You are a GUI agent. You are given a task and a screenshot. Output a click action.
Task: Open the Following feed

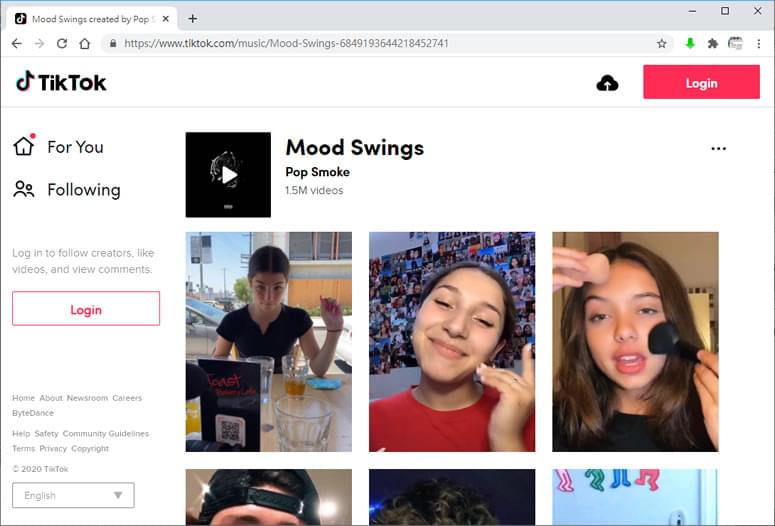click(x=67, y=190)
